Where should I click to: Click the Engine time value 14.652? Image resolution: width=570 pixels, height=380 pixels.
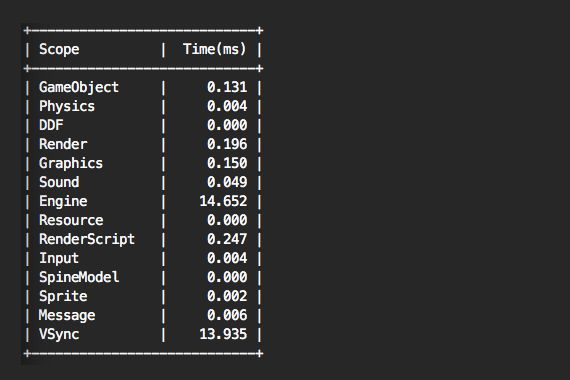point(223,201)
